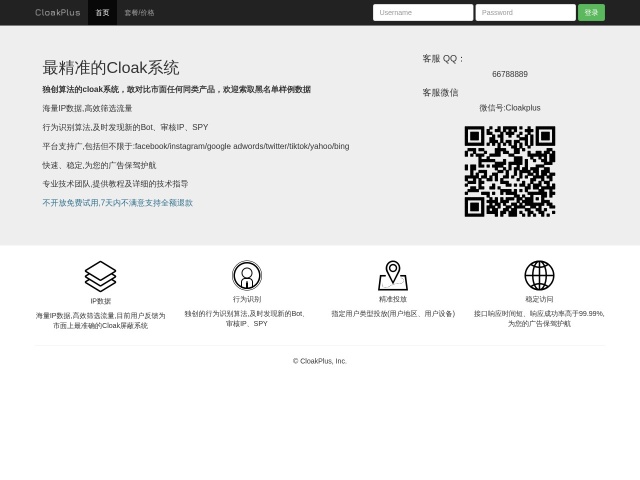Select the 首页 navigation tab
640x480 pixels.
[x=102, y=13]
